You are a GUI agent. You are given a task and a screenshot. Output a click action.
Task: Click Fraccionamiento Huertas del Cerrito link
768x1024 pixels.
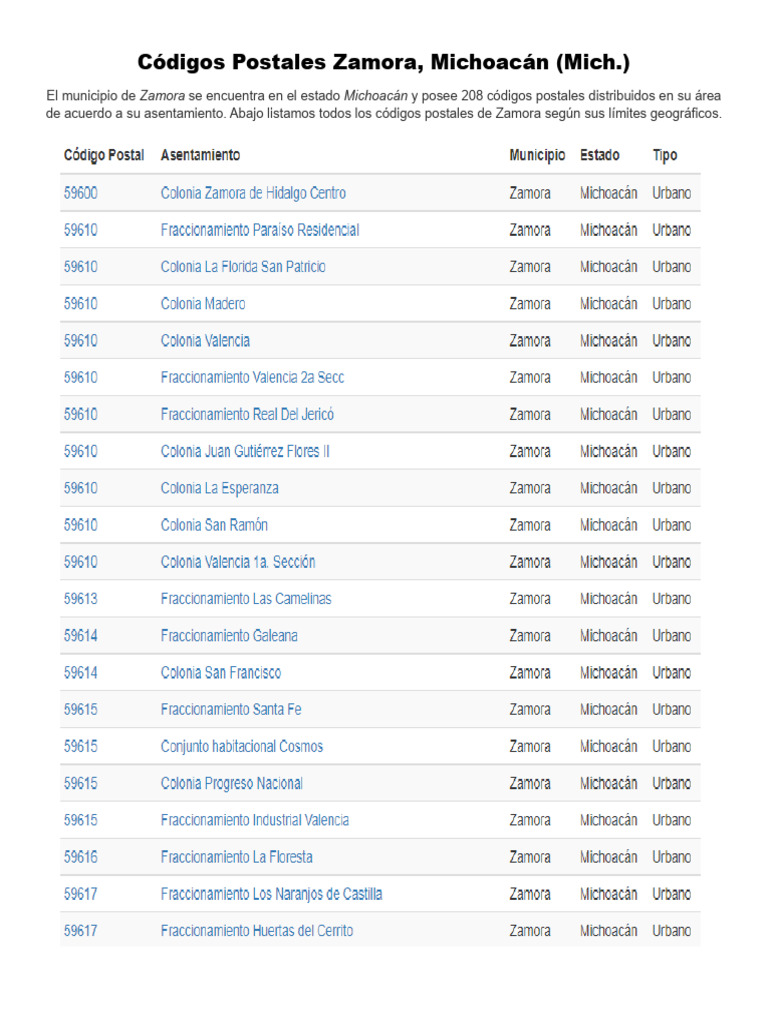tap(257, 931)
